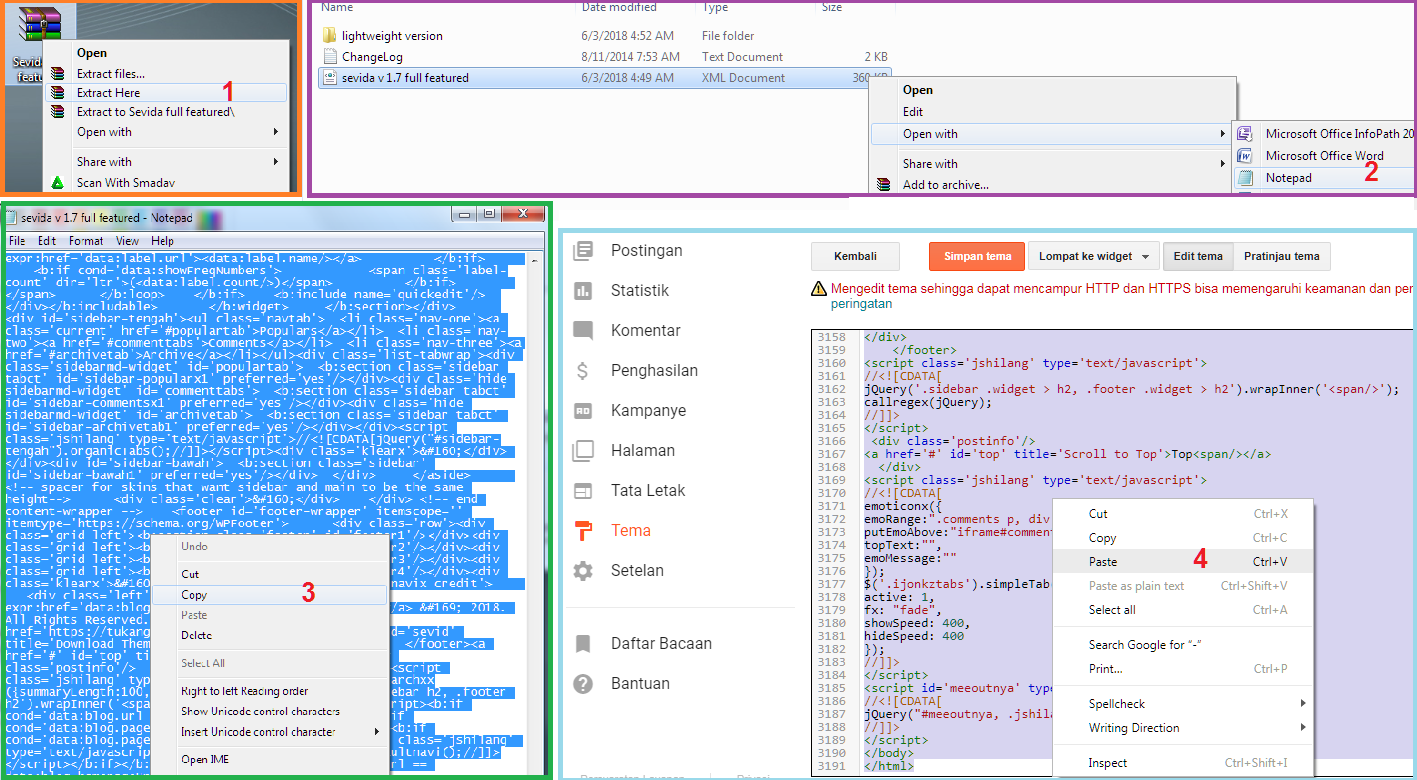Click the Komentar speech bubble icon
Screen dimensions: 1417x780
(x=583, y=331)
